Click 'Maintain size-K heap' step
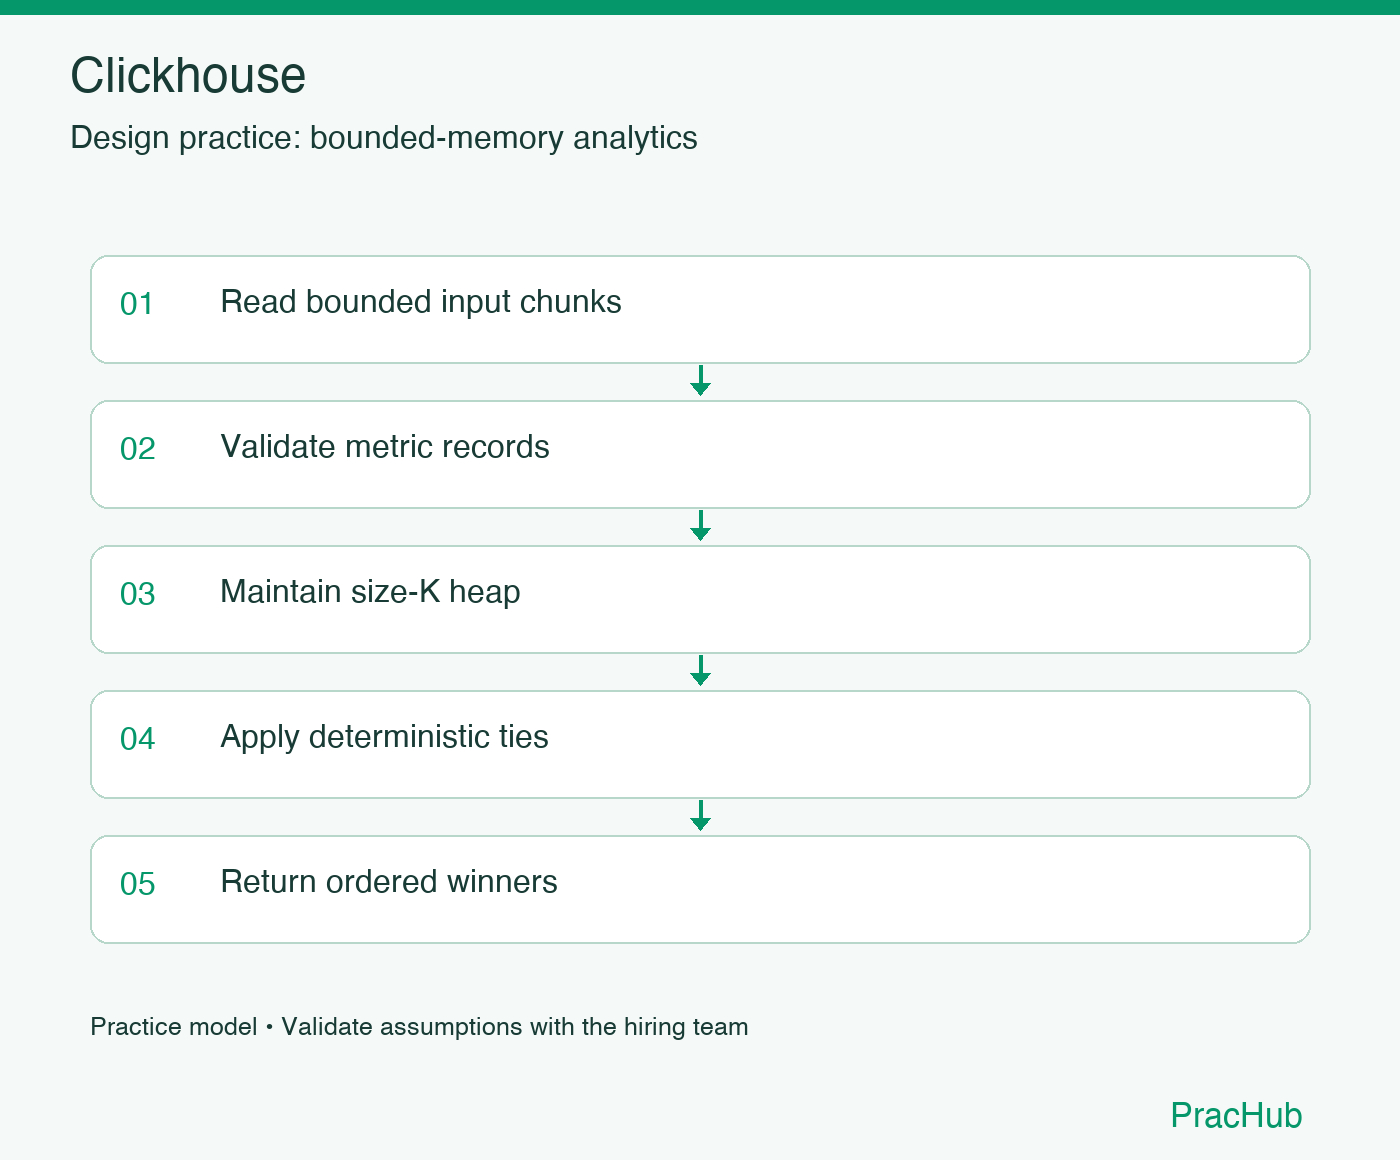 (x=700, y=599)
